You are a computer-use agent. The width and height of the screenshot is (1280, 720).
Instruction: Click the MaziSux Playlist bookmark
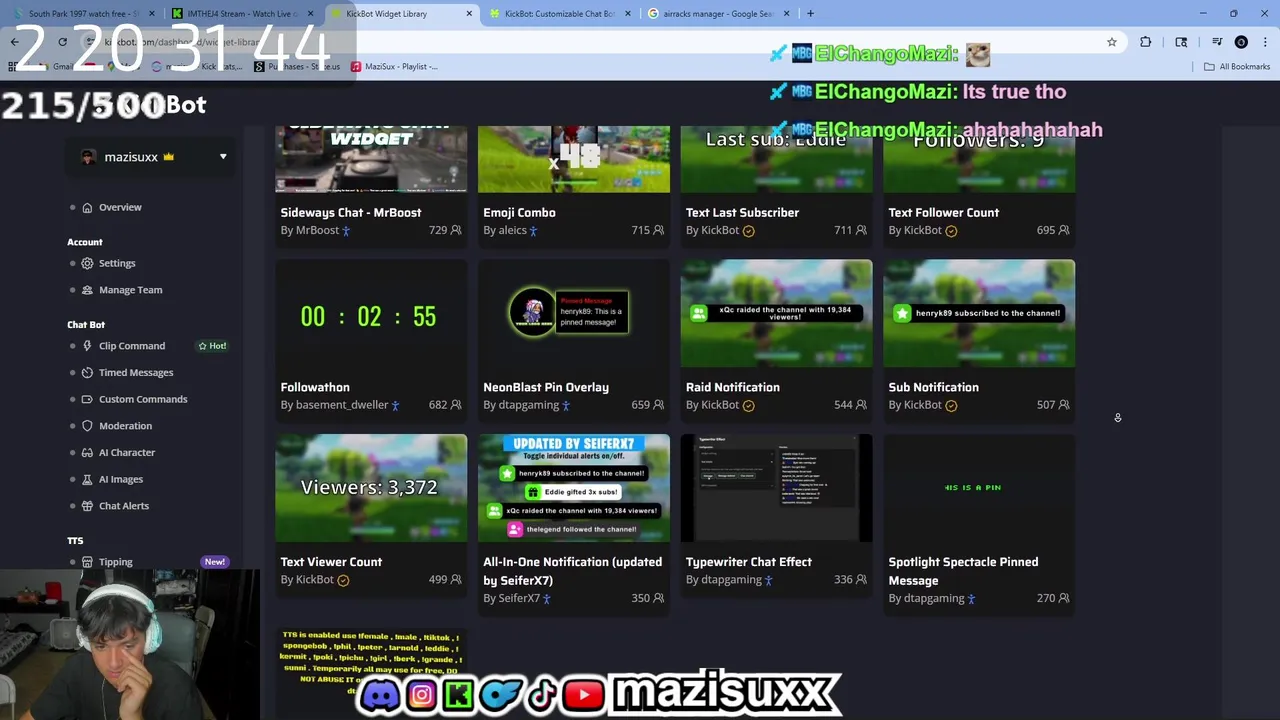(393, 67)
